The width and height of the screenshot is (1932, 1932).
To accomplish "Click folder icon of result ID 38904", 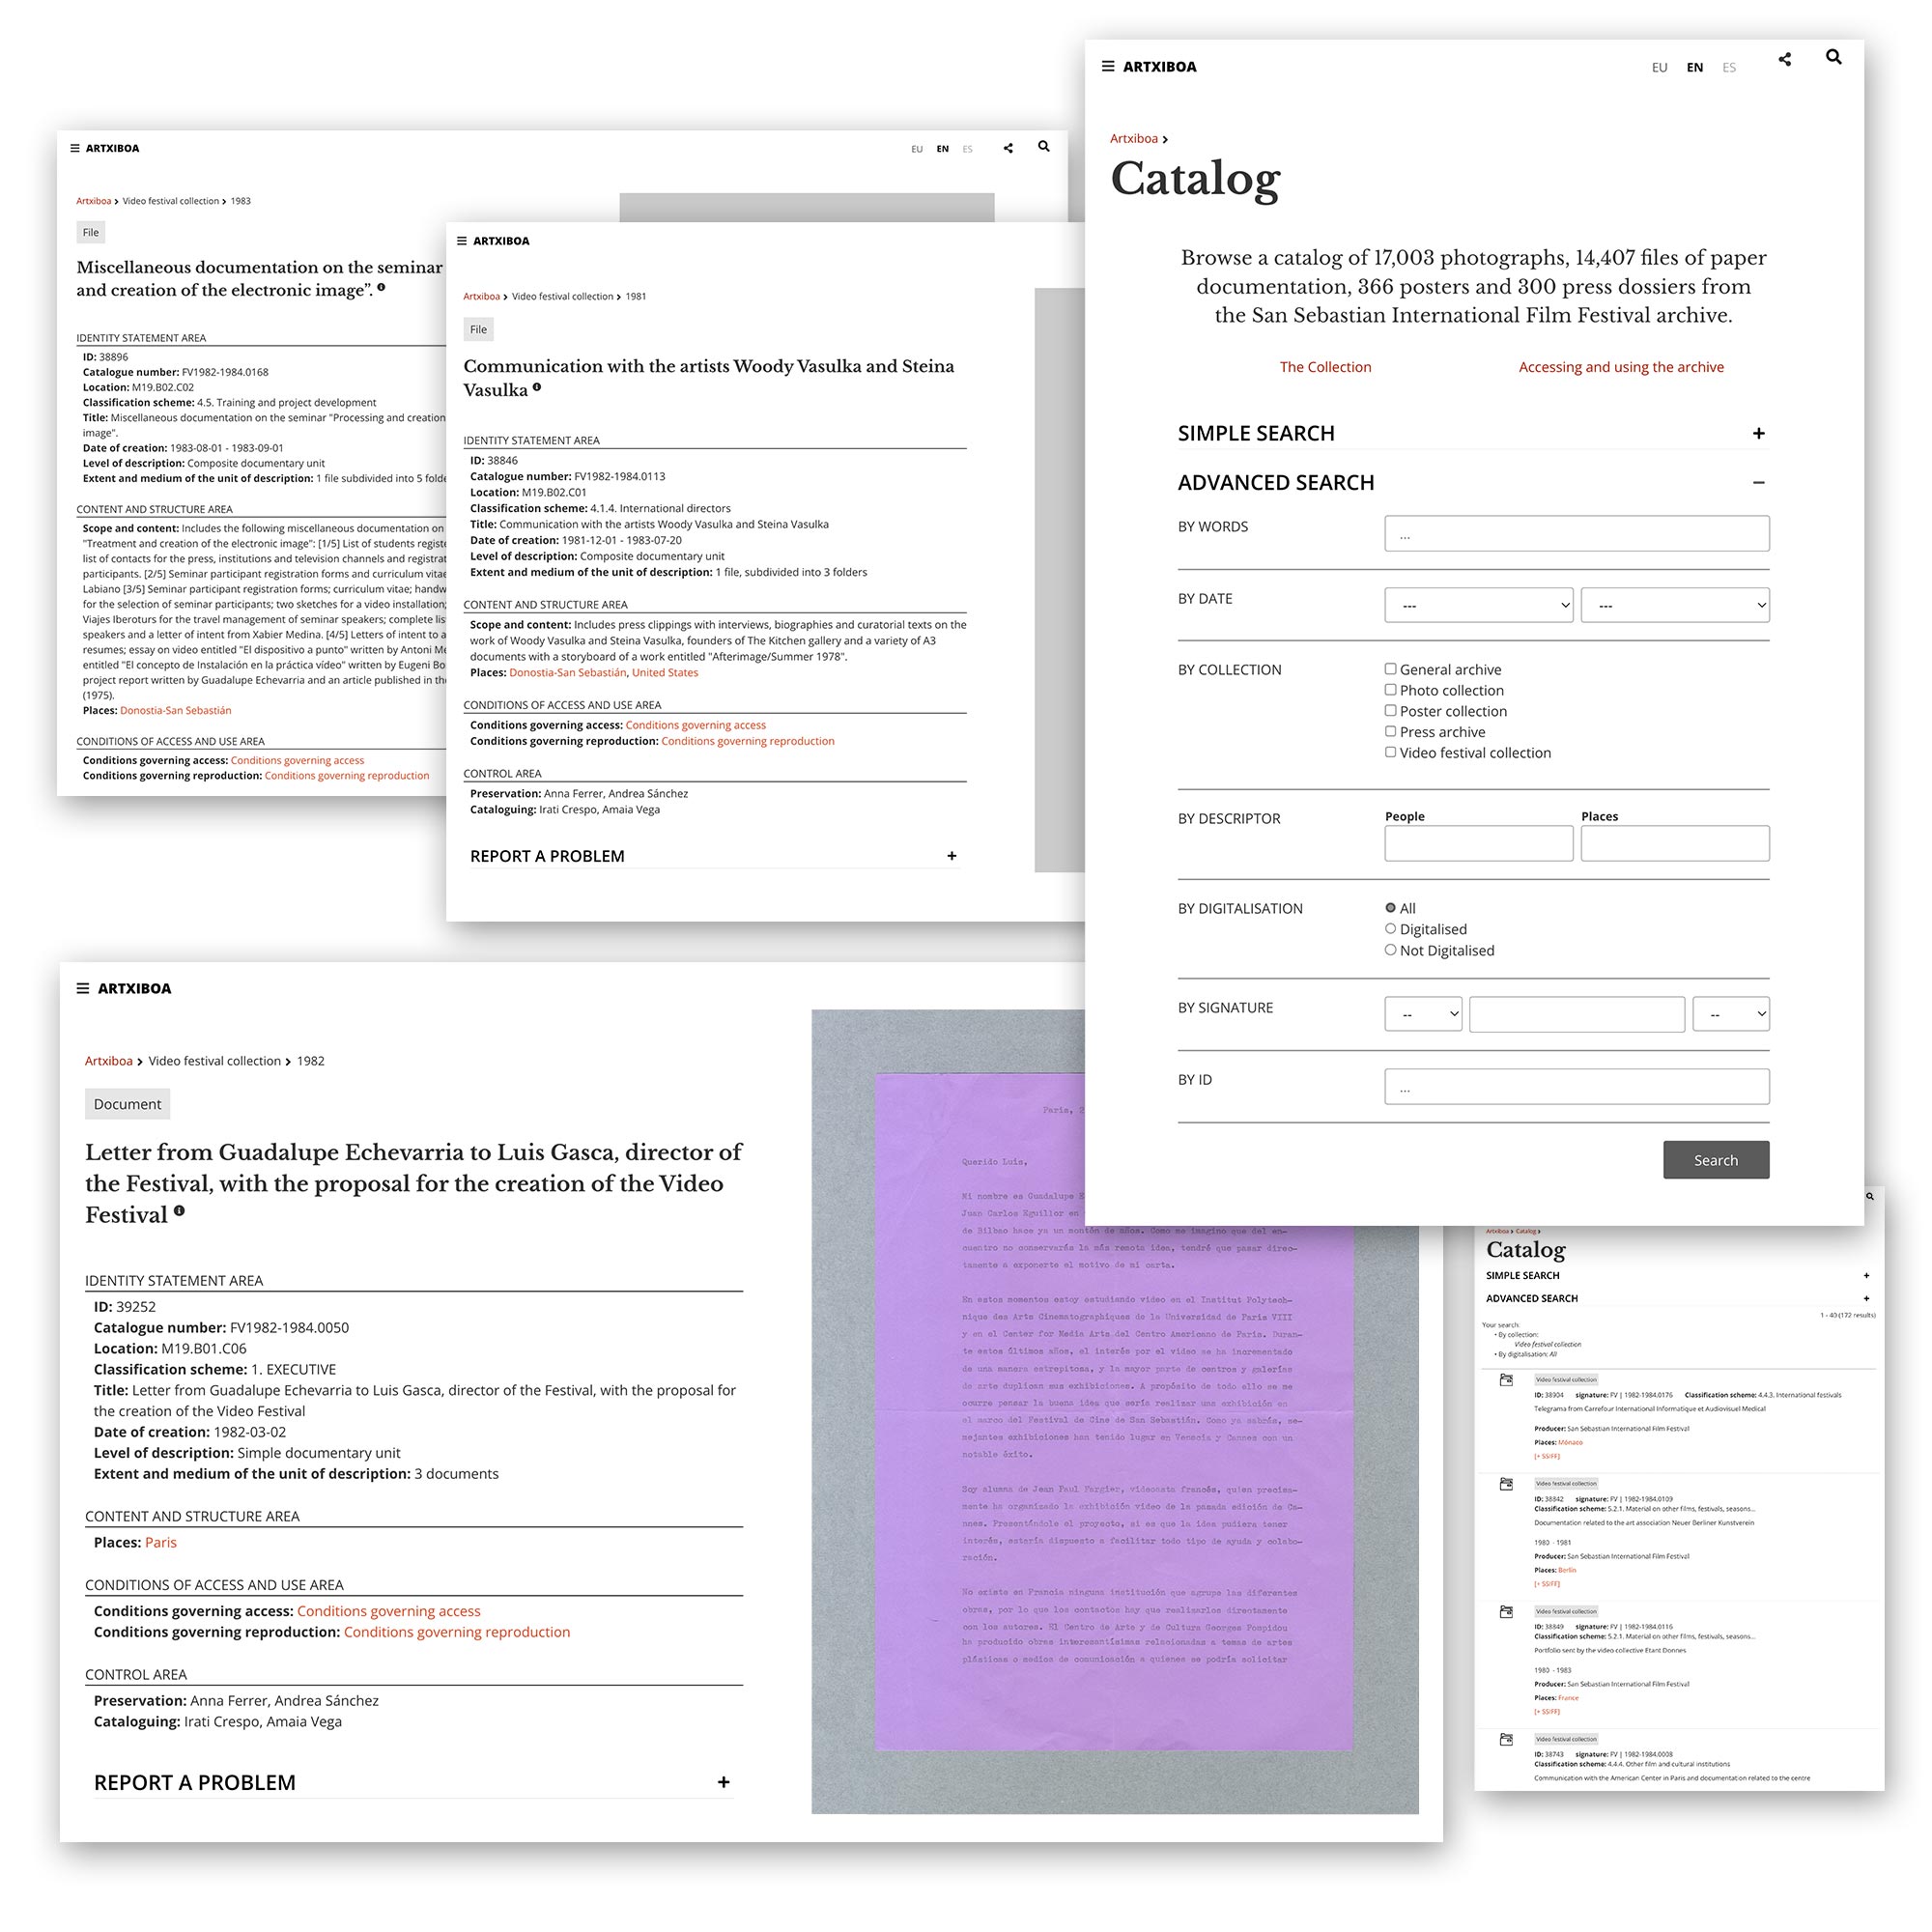I will coord(1506,1380).
